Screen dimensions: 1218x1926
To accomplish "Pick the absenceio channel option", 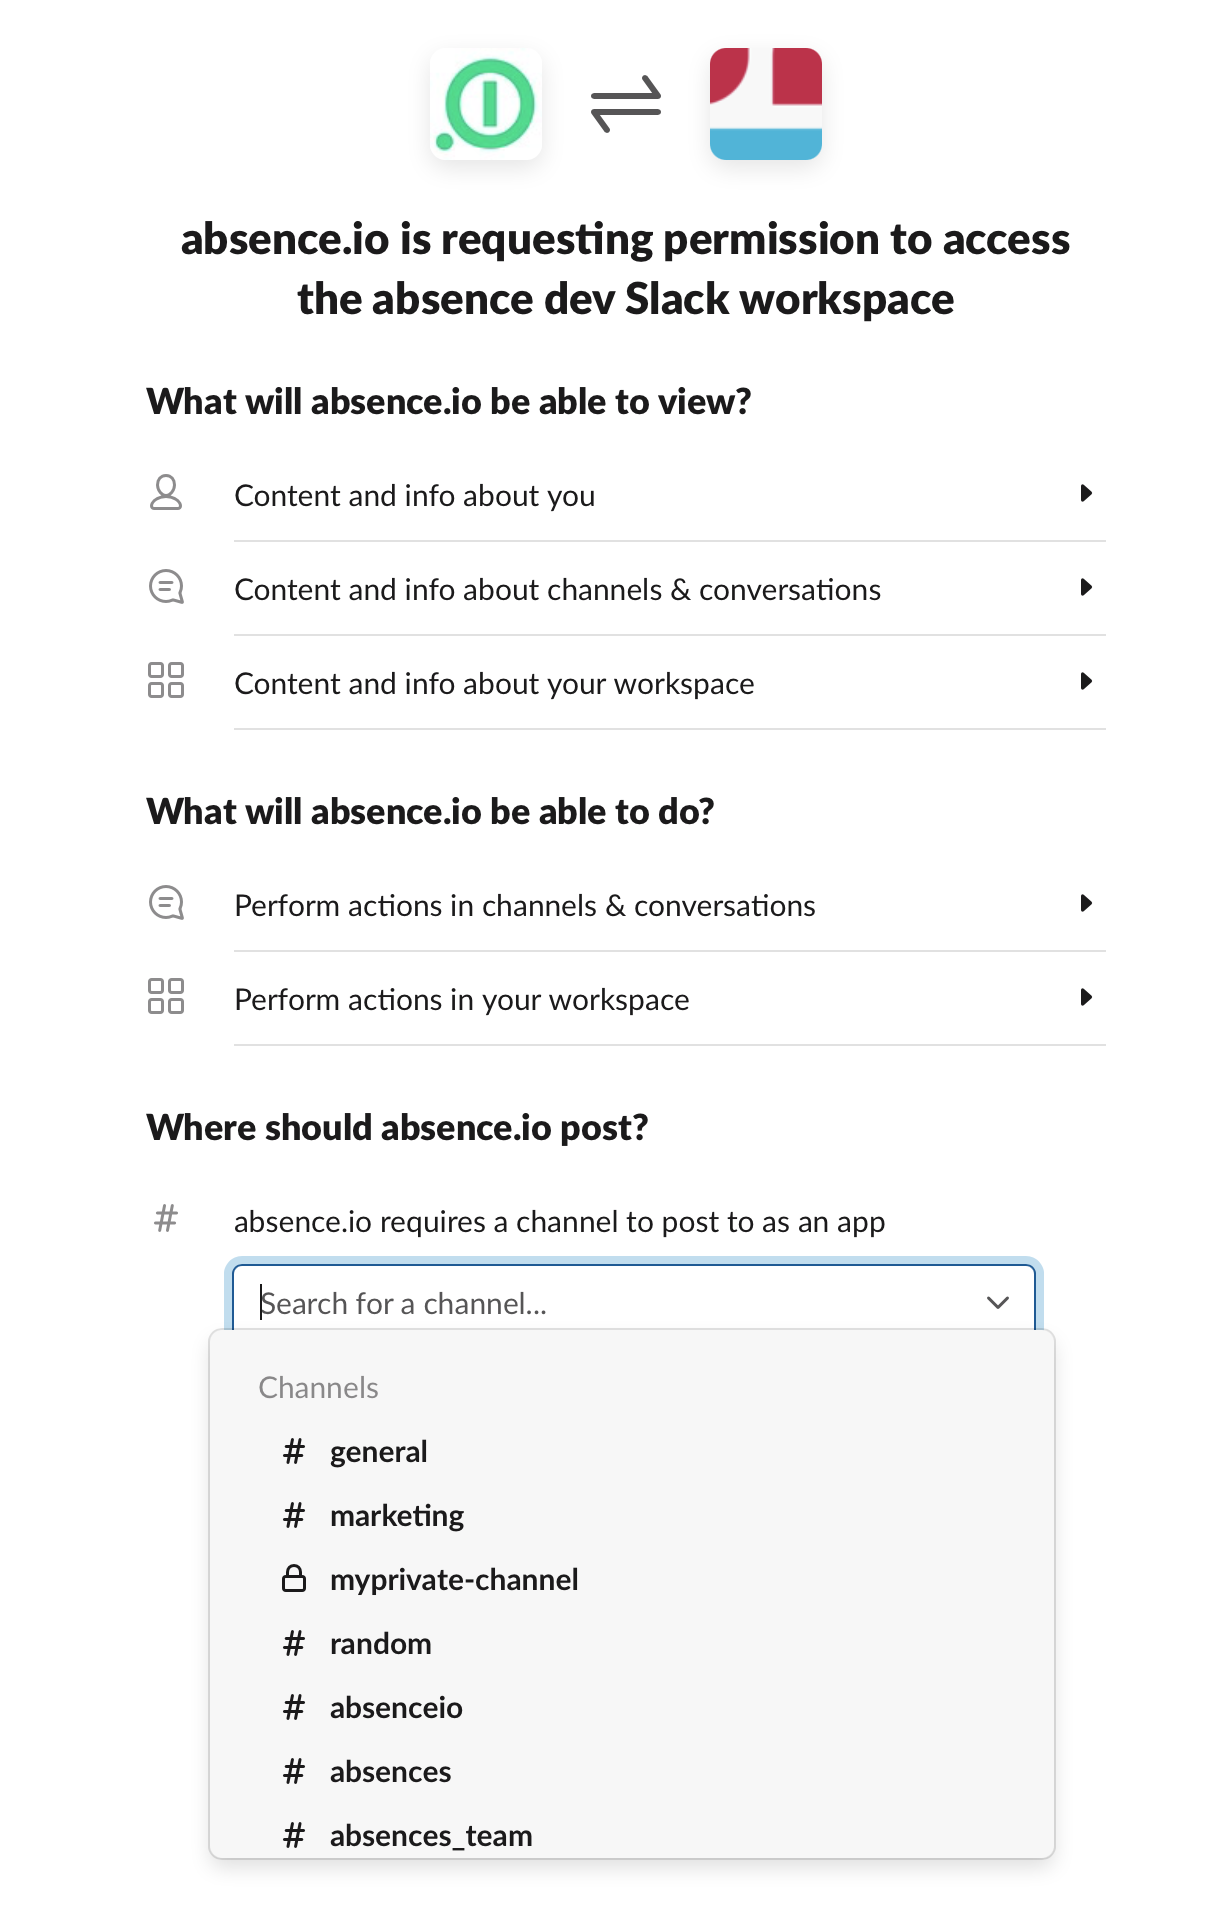I will (396, 1708).
